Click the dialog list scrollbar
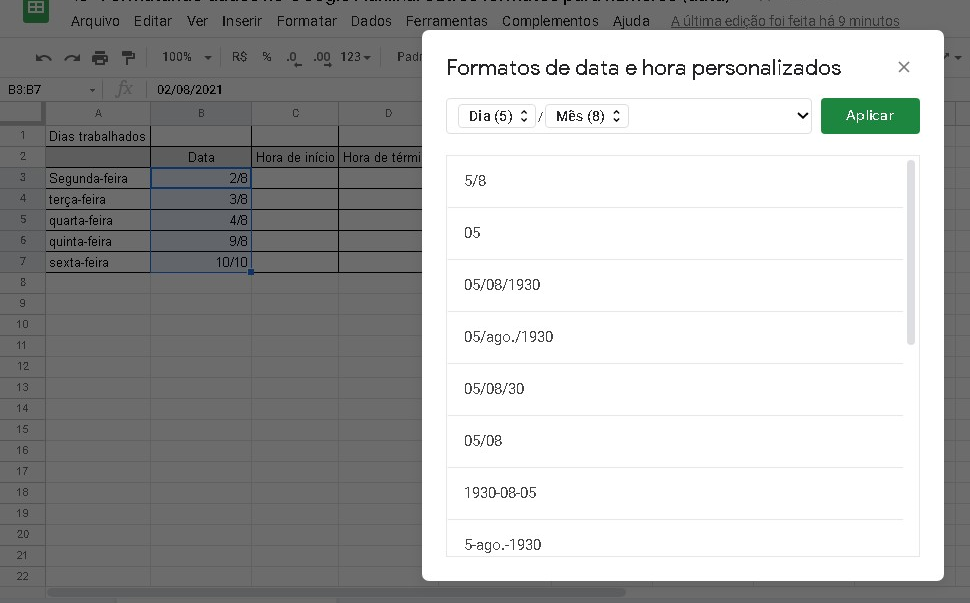The image size is (970, 603). click(x=911, y=250)
